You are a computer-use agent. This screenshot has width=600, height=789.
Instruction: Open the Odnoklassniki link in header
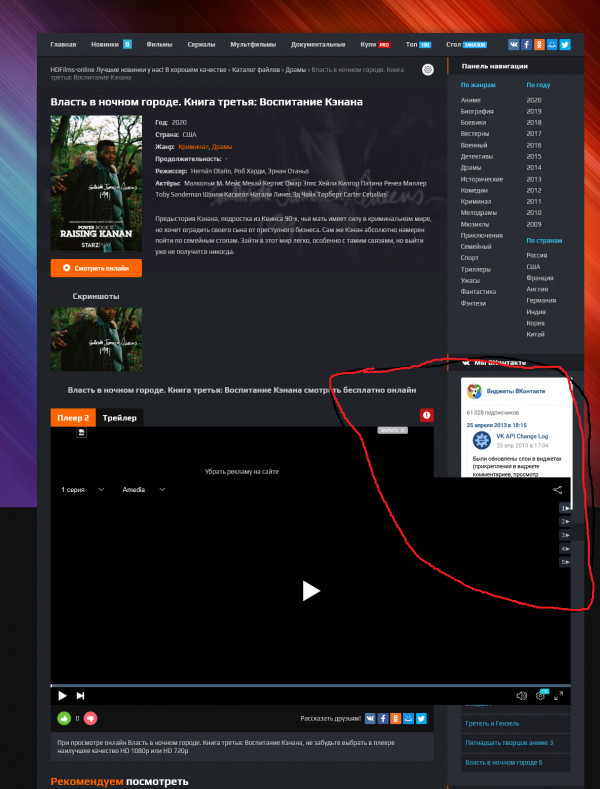[x=539, y=44]
